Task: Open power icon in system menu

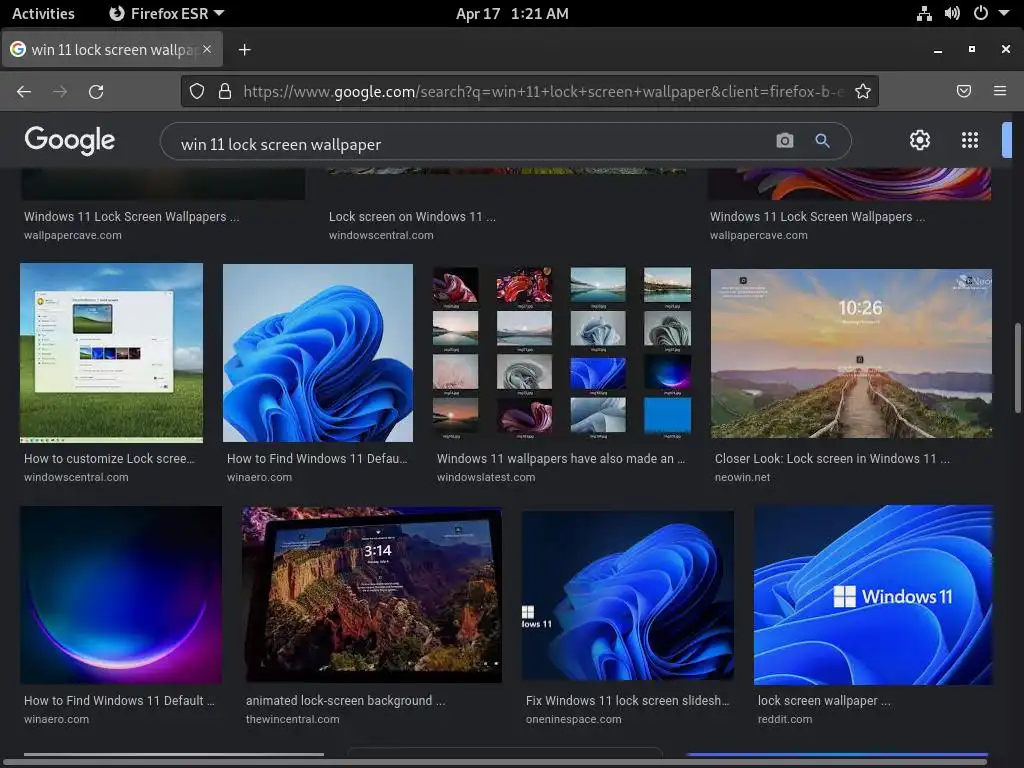Action: point(980,14)
